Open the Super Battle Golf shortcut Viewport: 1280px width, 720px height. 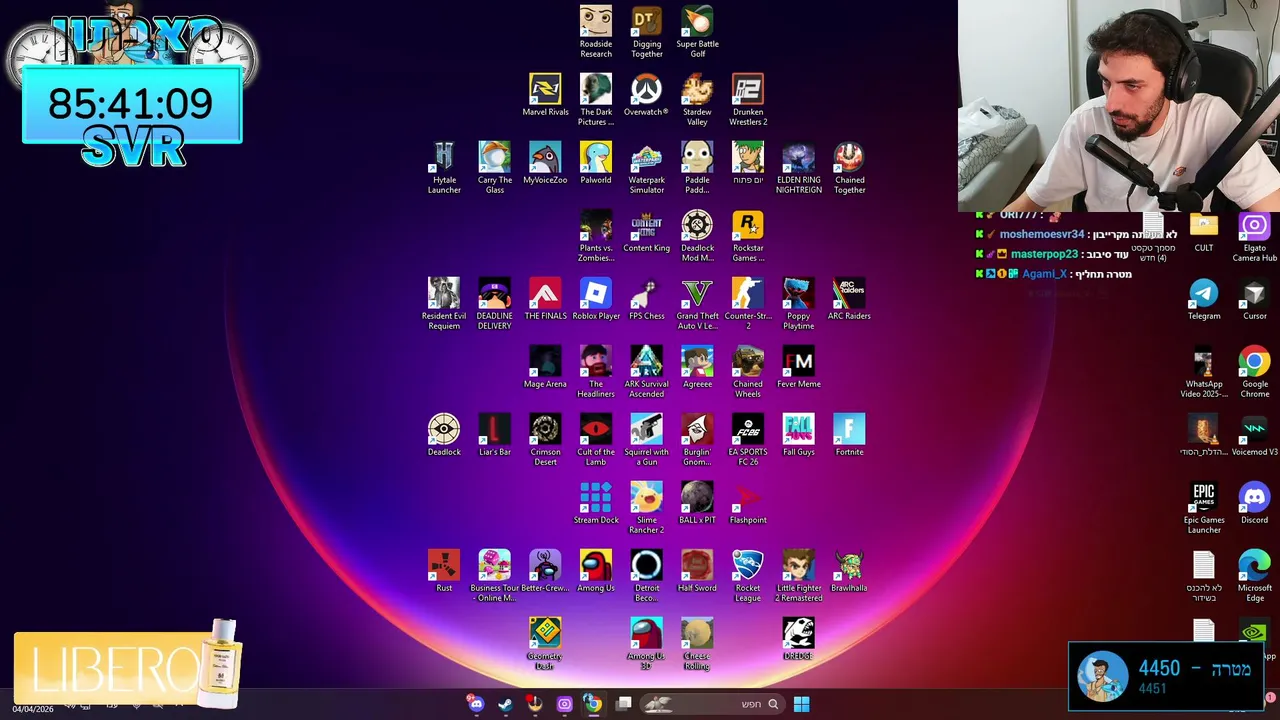(x=698, y=32)
